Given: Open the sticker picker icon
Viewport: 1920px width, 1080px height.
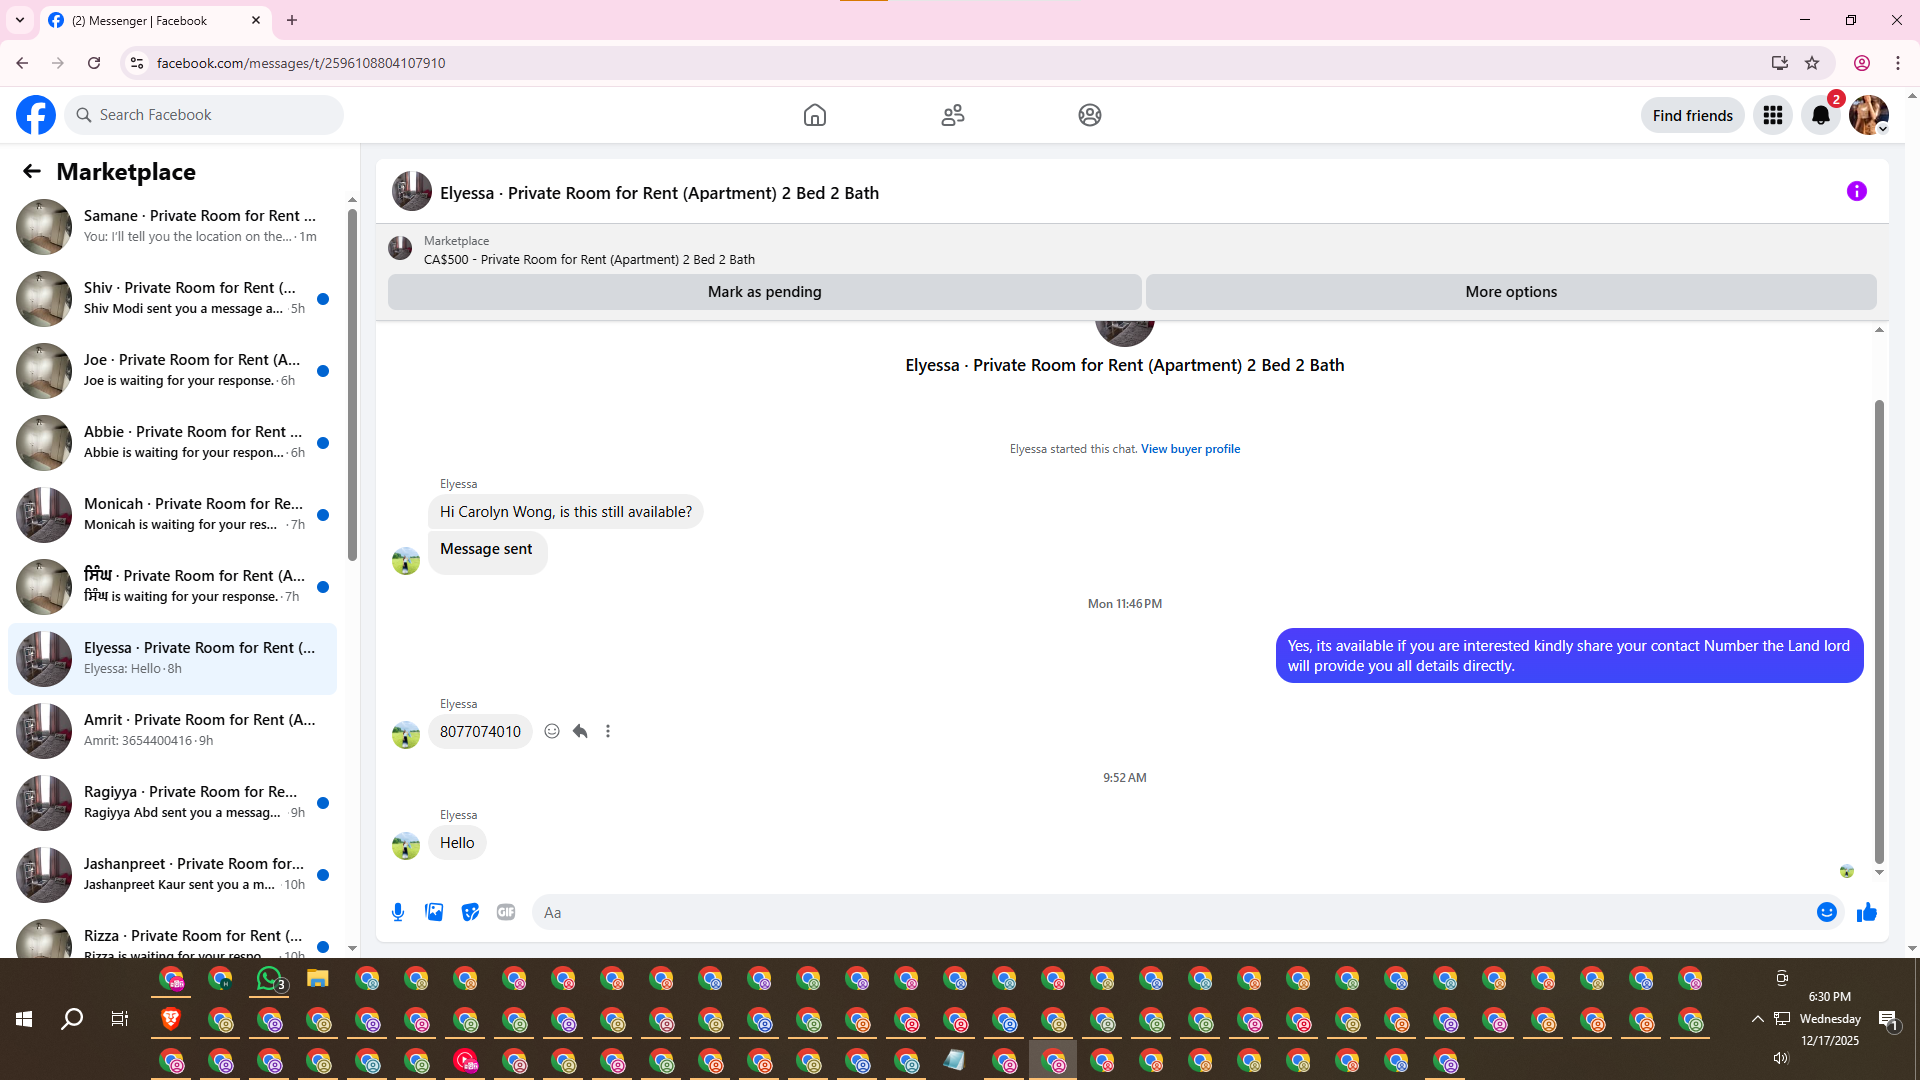Looking at the screenshot, I should (x=470, y=912).
